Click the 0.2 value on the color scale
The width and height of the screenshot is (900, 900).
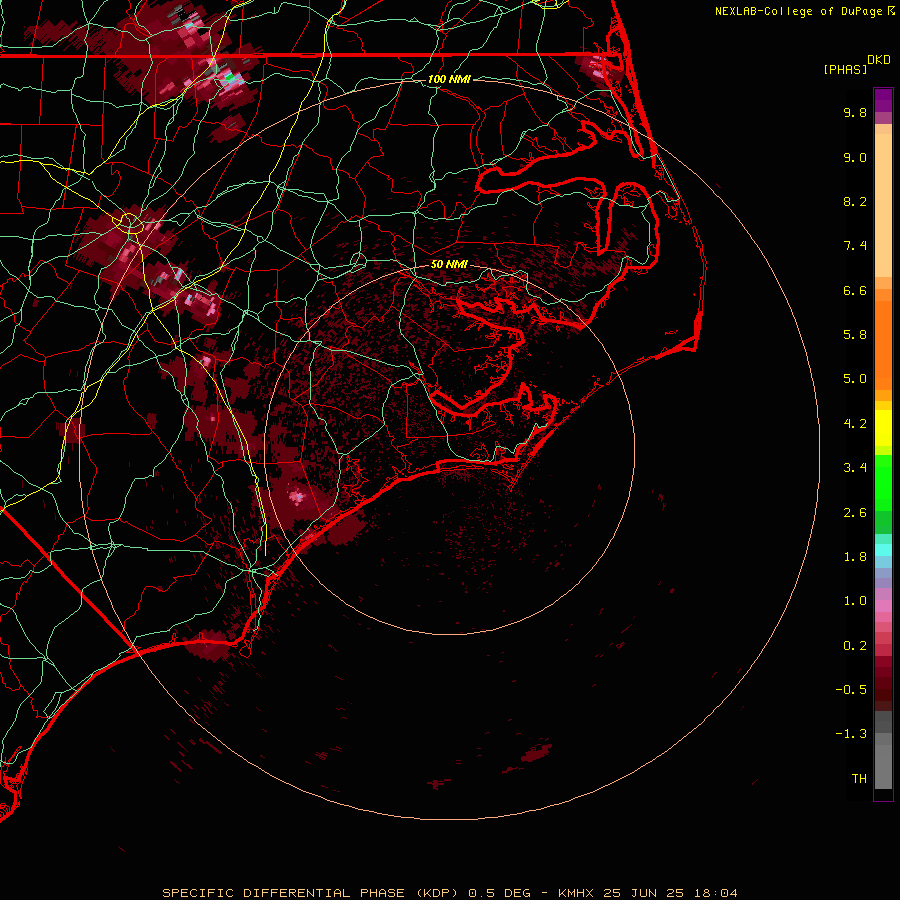[x=855, y=646]
